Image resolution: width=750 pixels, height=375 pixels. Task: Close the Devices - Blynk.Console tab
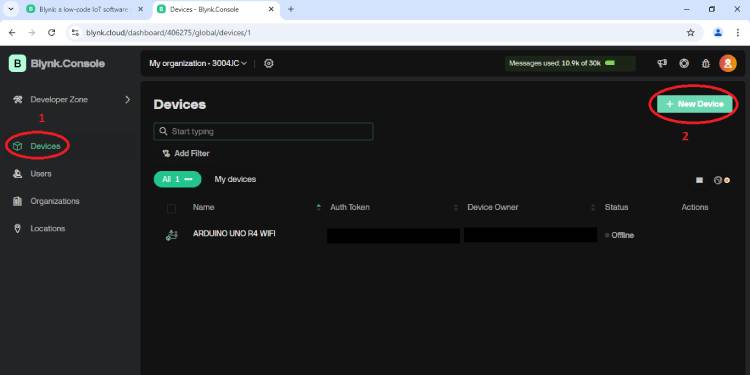pos(271,9)
